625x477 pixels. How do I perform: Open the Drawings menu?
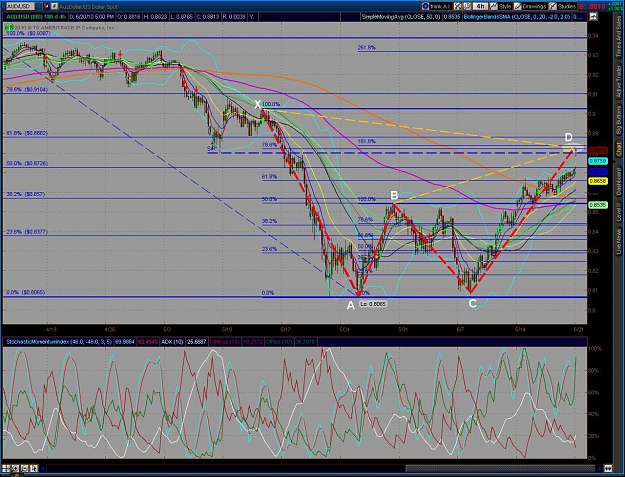[530, 6]
